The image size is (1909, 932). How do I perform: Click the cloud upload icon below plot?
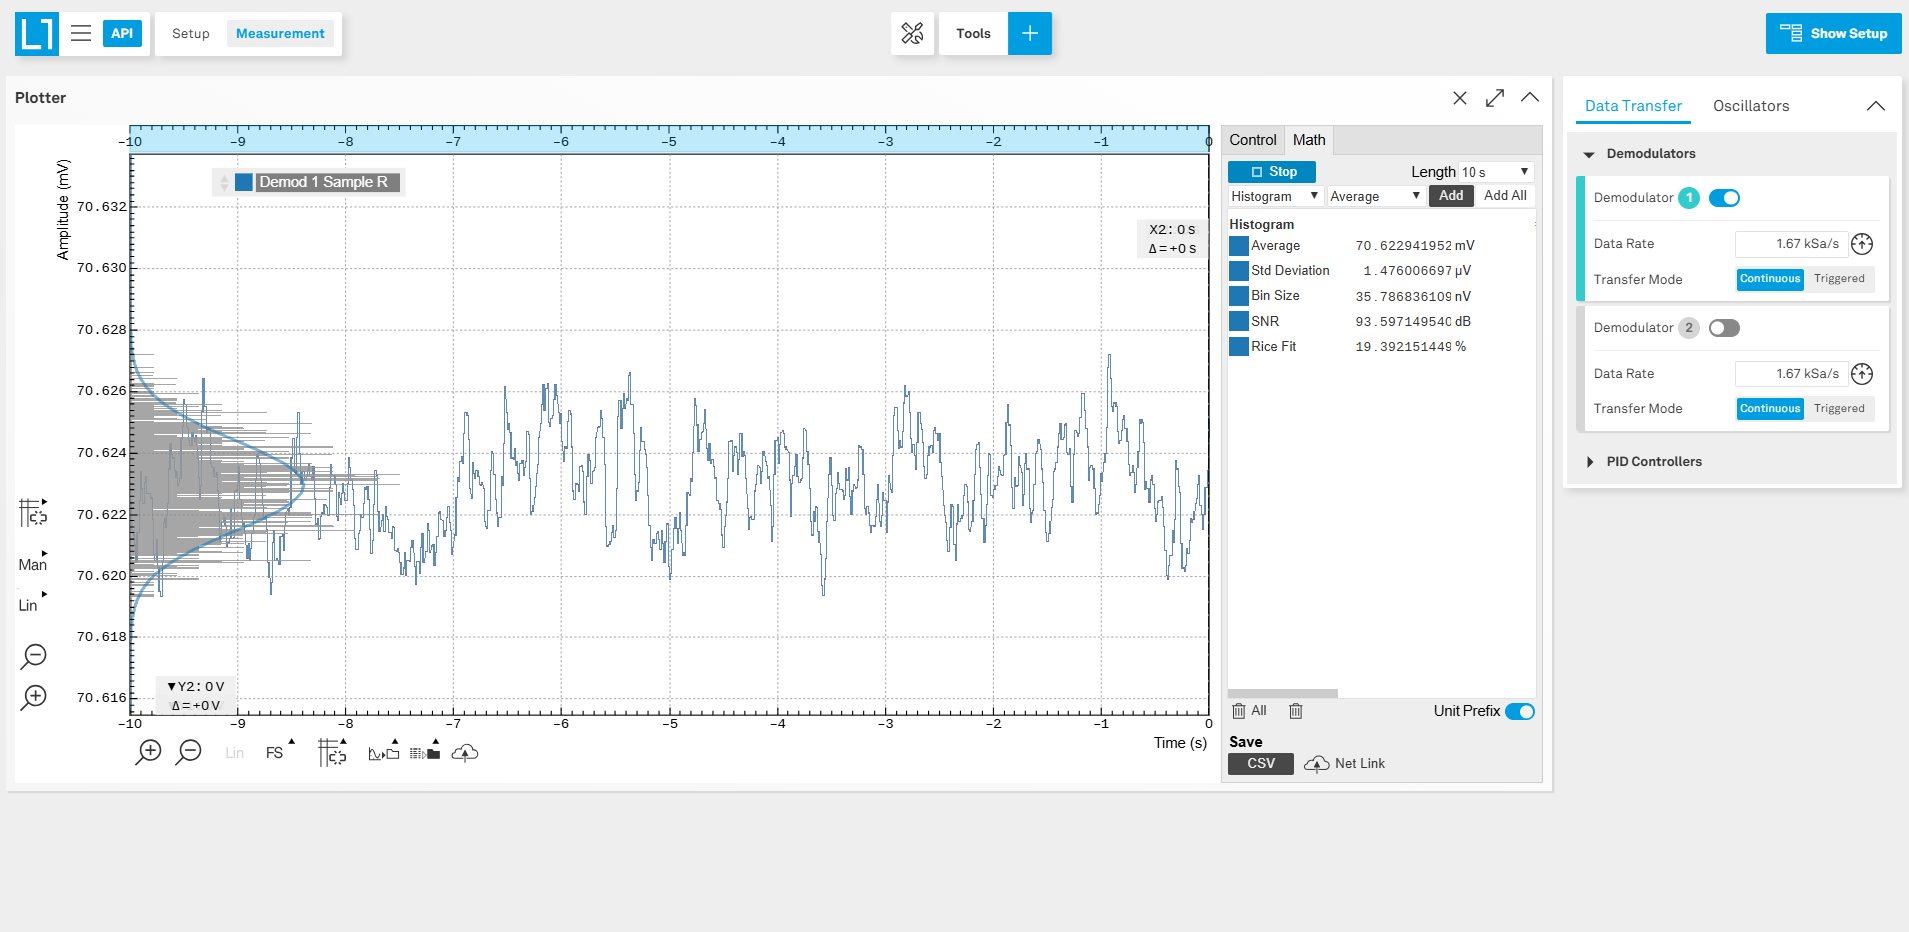[465, 753]
